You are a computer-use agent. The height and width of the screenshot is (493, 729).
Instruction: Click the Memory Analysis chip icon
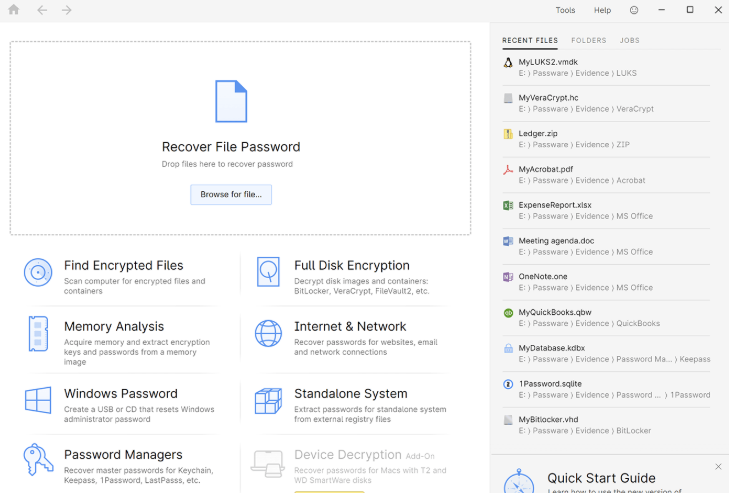[x=38, y=333]
